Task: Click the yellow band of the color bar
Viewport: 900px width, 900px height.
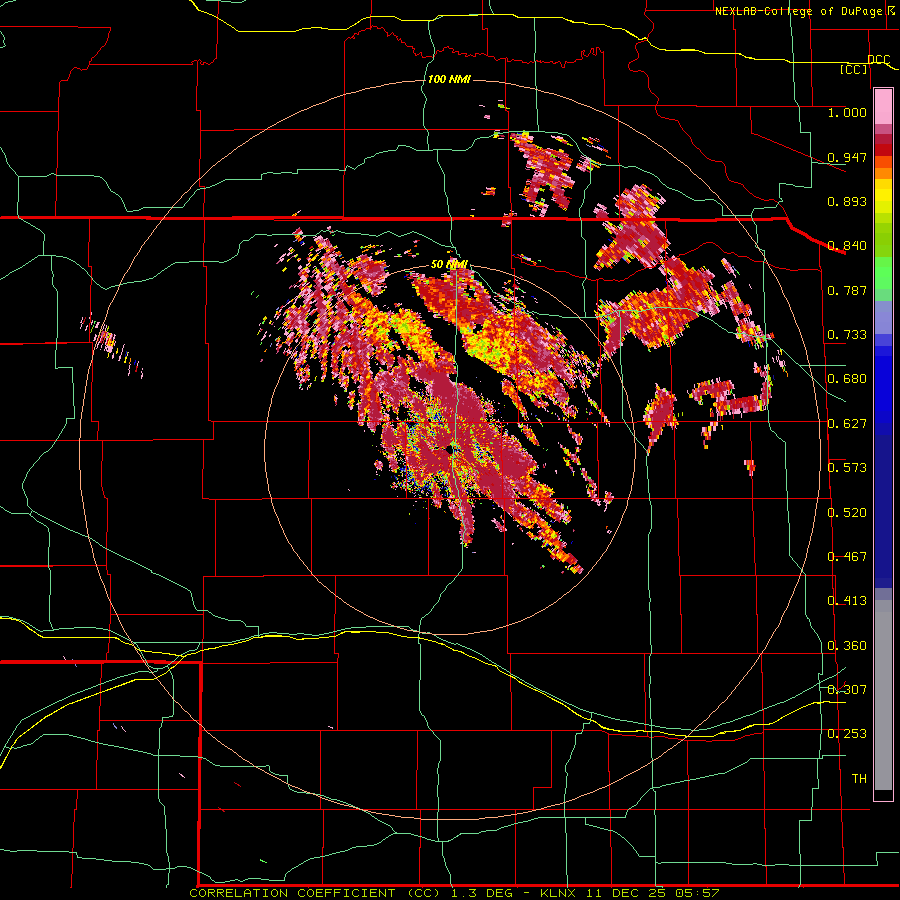Action: pyautogui.click(x=883, y=196)
